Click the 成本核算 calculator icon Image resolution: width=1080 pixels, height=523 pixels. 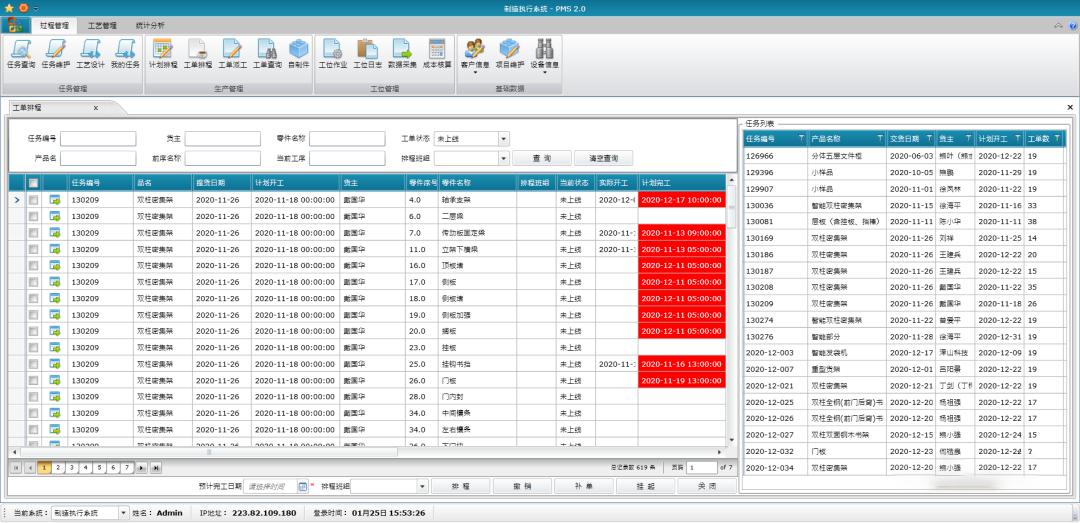pos(436,53)
